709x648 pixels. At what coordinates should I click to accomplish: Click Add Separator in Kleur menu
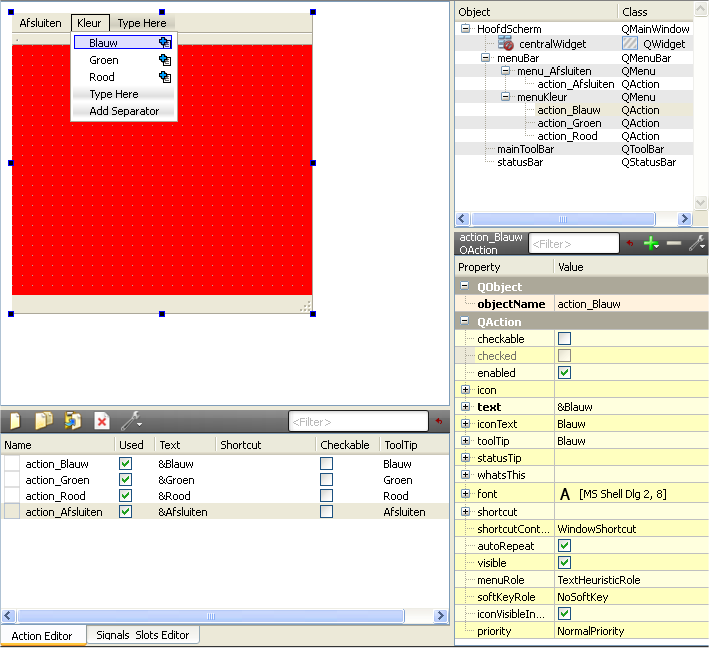pos(124,111)
